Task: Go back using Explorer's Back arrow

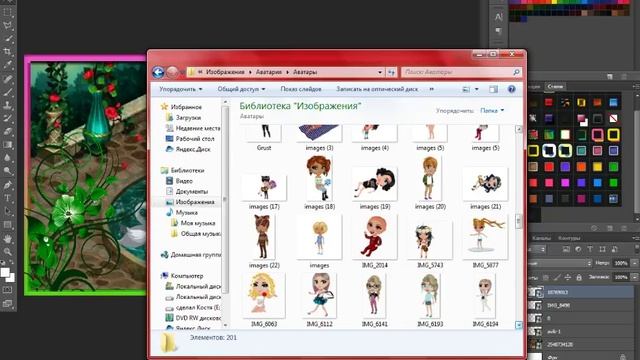Action: coord(158,72)
